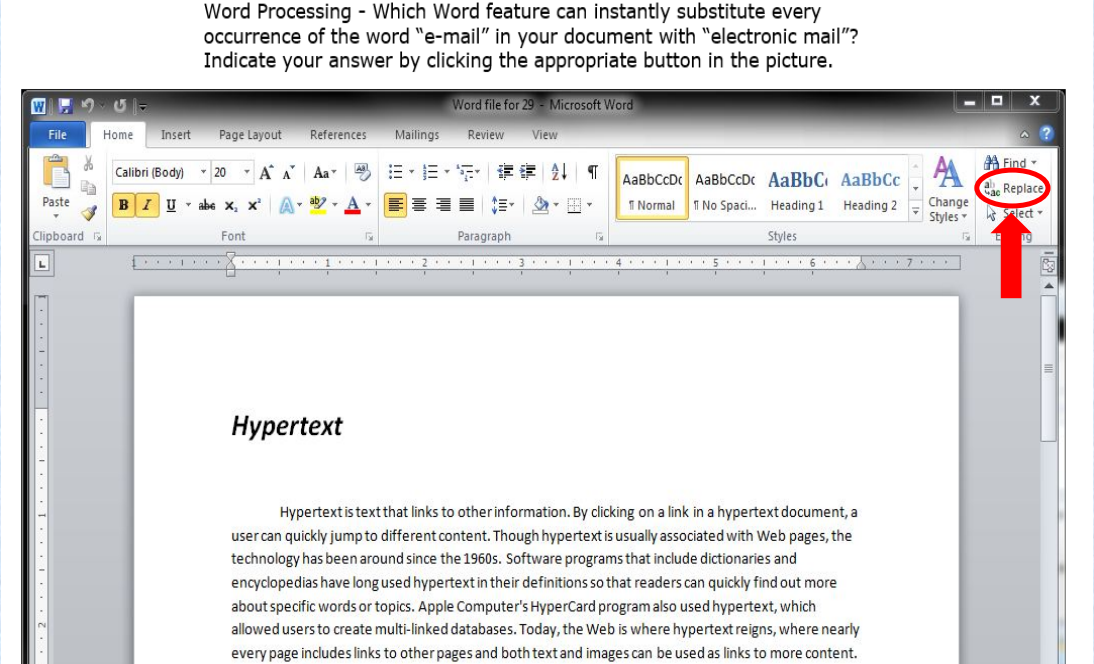This screenshot has height=664, width=1094.
Task: Open the Mailings tab
Action: click(x=417, y=135)
